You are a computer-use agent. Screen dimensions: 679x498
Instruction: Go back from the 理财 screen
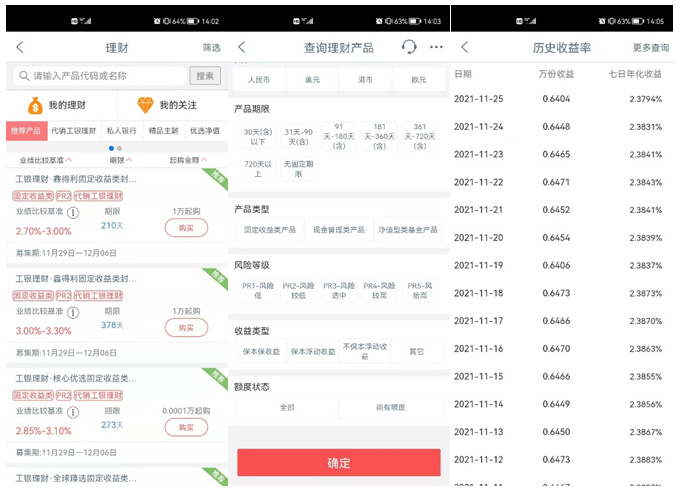(20, 47)
